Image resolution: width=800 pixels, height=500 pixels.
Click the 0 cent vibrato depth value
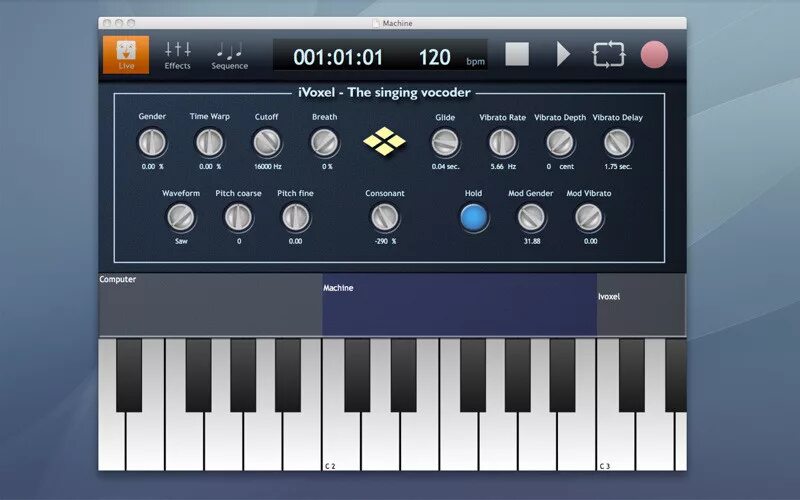point(560,167)
